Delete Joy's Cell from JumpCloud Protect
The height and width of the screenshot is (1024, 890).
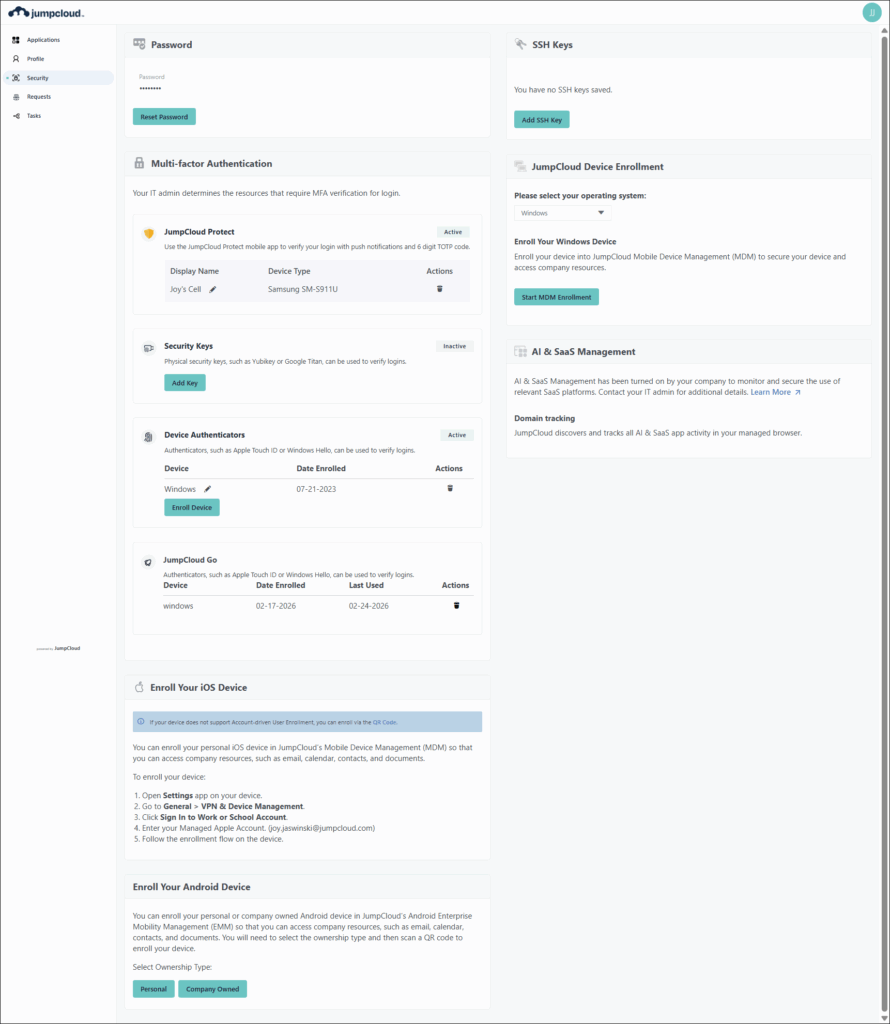point(439,289)
